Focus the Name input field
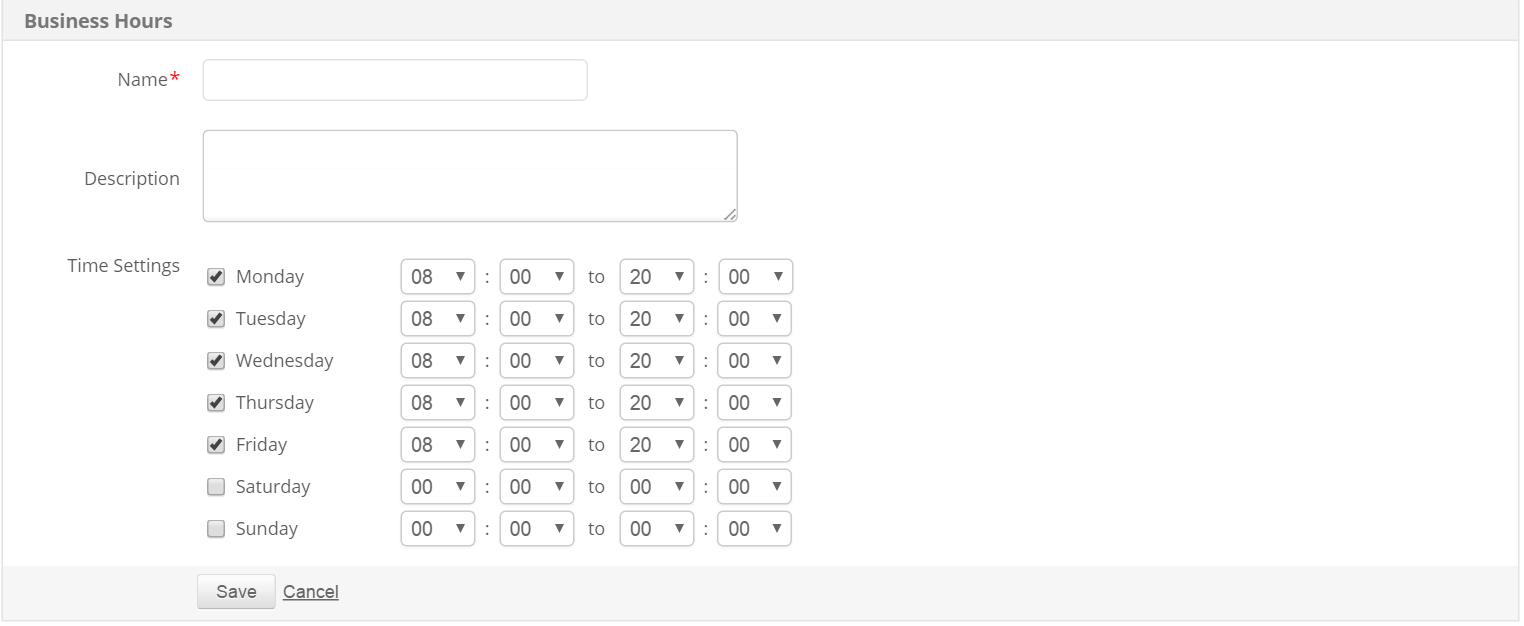Viewport: 1524px width, 626px height. click(395, 80)
